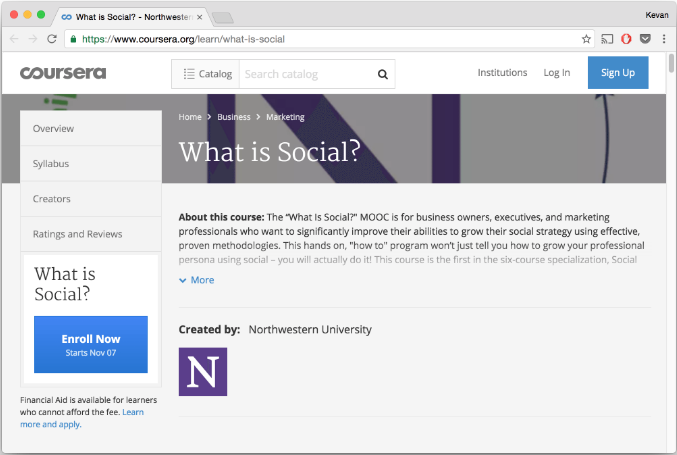Focus the Search catalog field
Image resolution: width=677 pixels, height=455 pixels.
(x=307, y=74)
